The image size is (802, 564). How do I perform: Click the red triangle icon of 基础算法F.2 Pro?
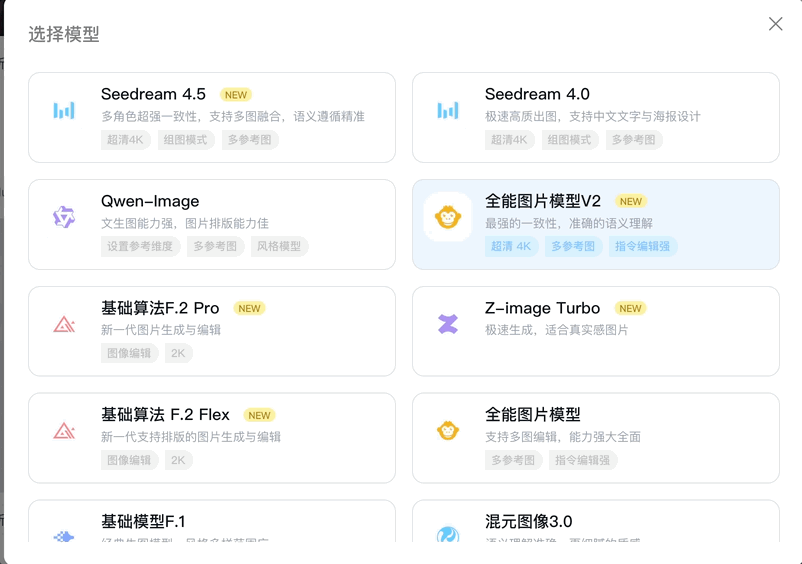(64, 324)
